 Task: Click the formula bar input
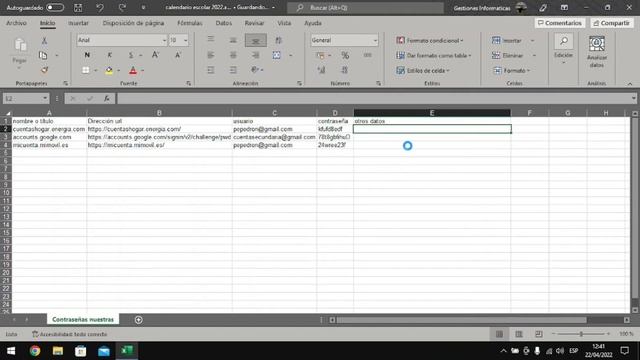pyautogui.click(x=373, y=98)
